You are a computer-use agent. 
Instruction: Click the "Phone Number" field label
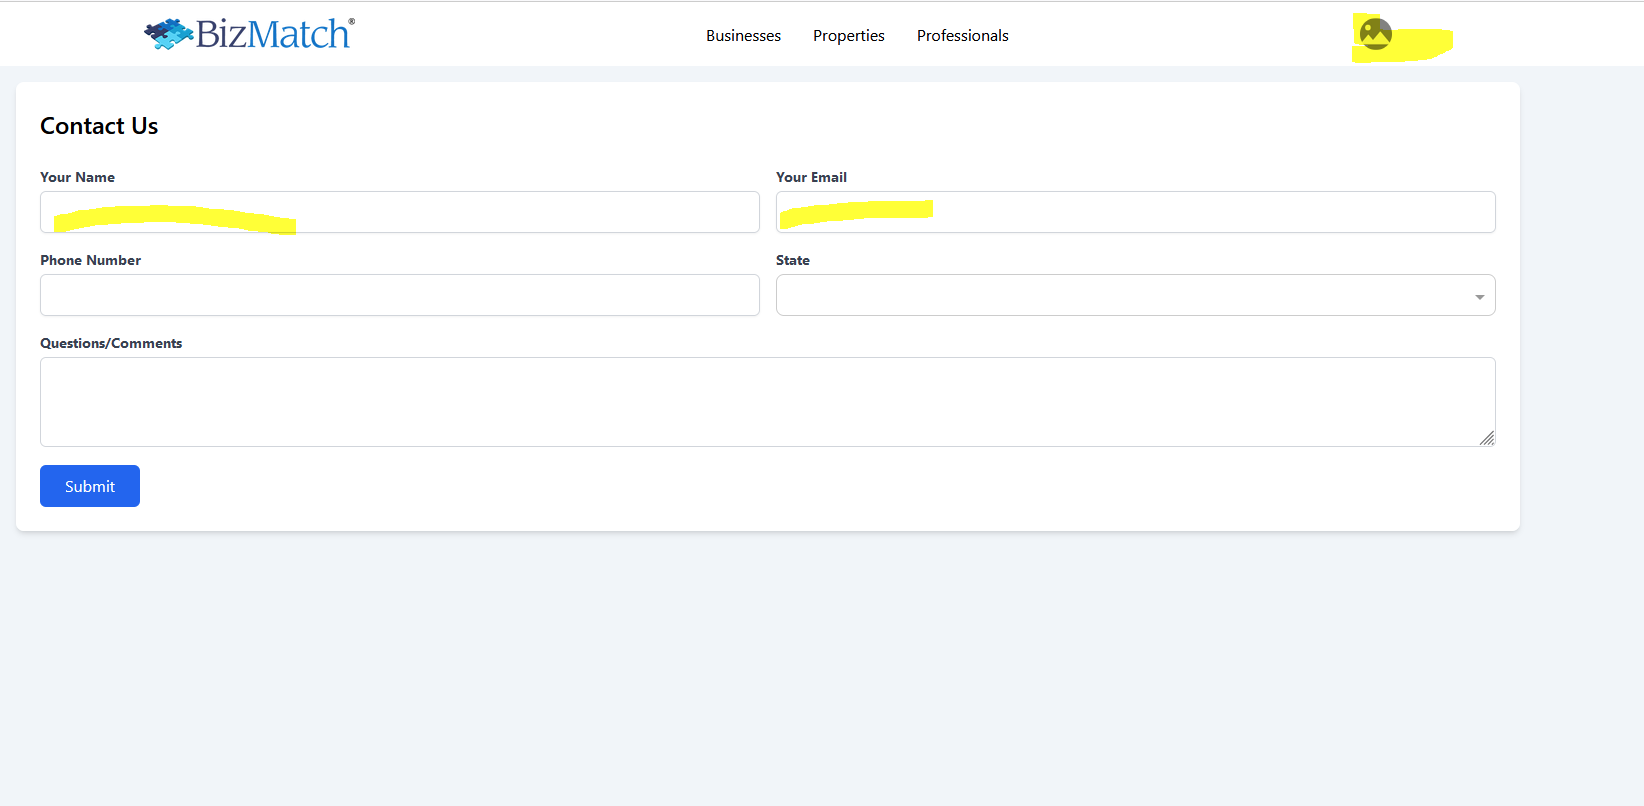[x=90, y=260]
